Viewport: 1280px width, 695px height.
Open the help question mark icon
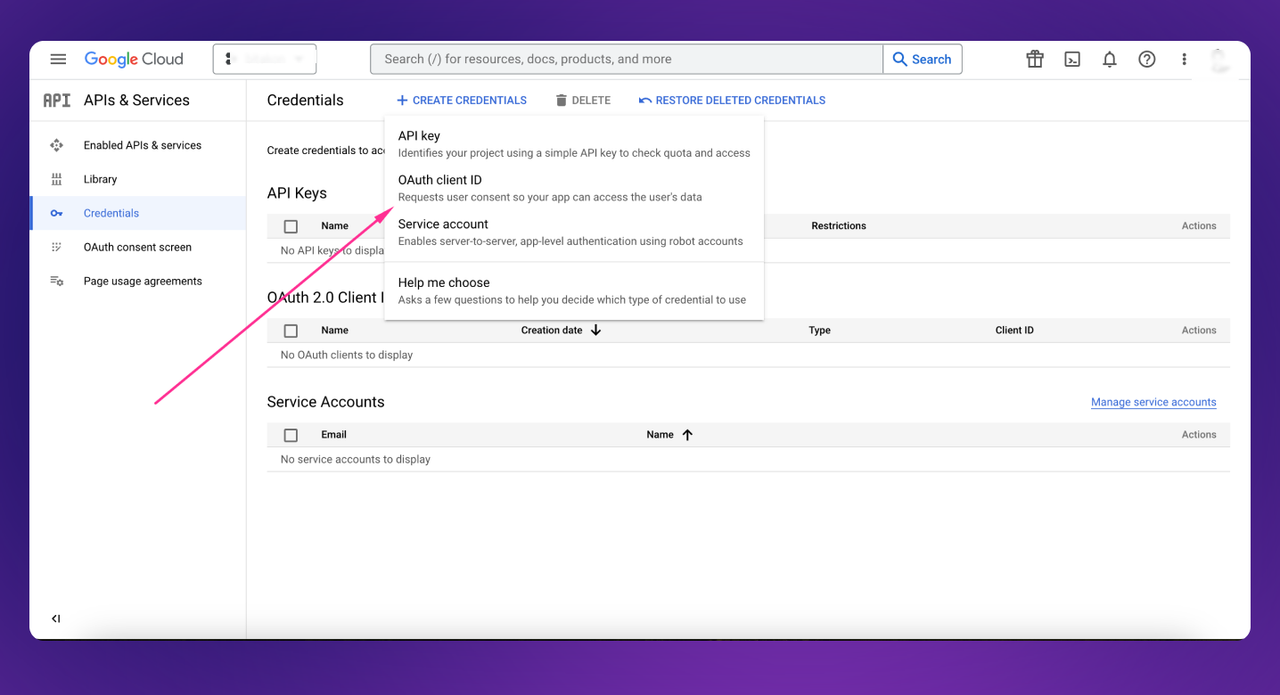[x=1147, y=59]
